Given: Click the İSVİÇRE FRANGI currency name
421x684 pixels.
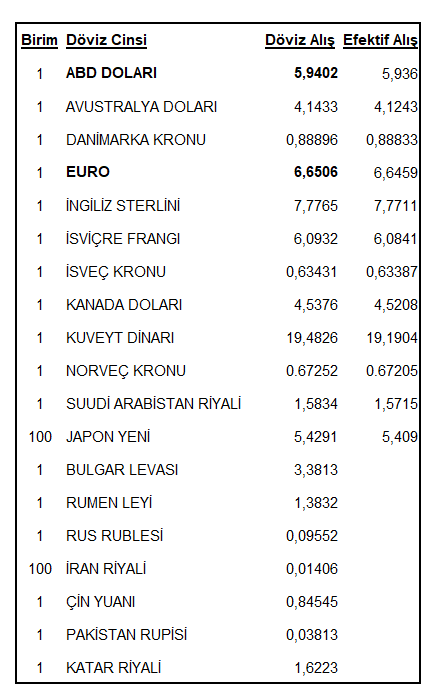Looking at the screenshot, I should [x=123, y=239].
